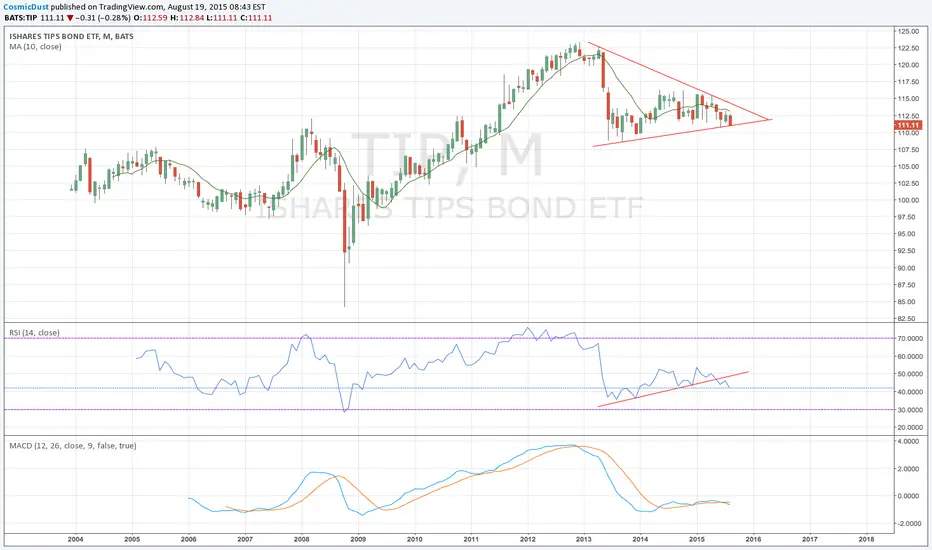Click the 2007 label on the time axis
Image resolution: width=932 pixels, height=550 pixels.
[x=245, y=539]
